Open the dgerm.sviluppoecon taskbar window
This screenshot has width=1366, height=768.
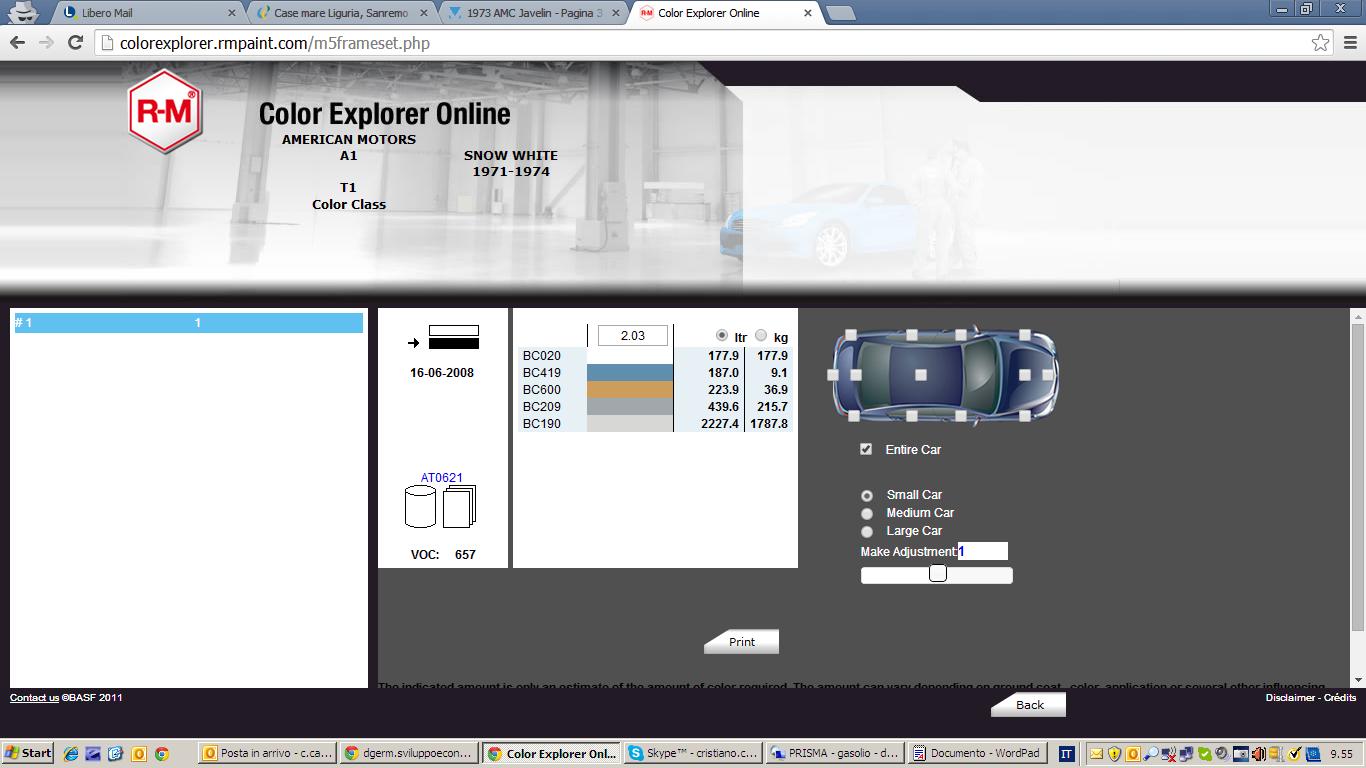[407, 754]
